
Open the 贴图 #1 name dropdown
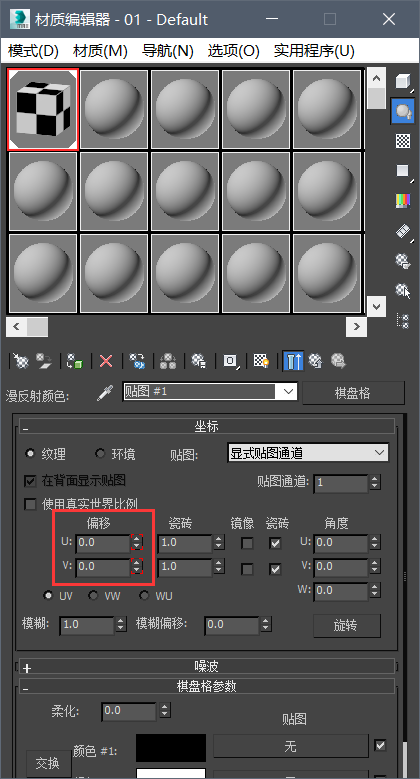tap(210, 391)
